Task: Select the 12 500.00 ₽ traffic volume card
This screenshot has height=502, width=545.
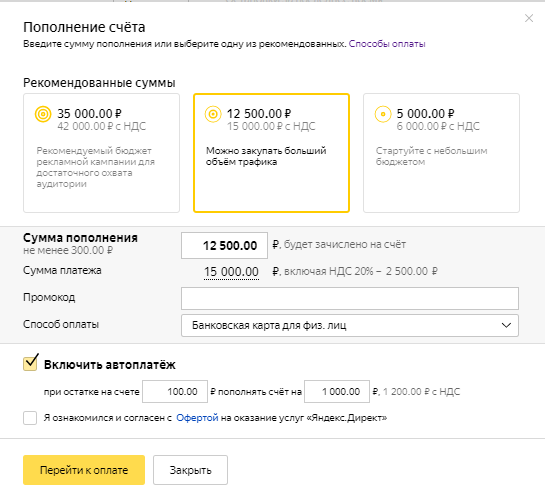Action: pyautogui.click(x=271, y=153)
